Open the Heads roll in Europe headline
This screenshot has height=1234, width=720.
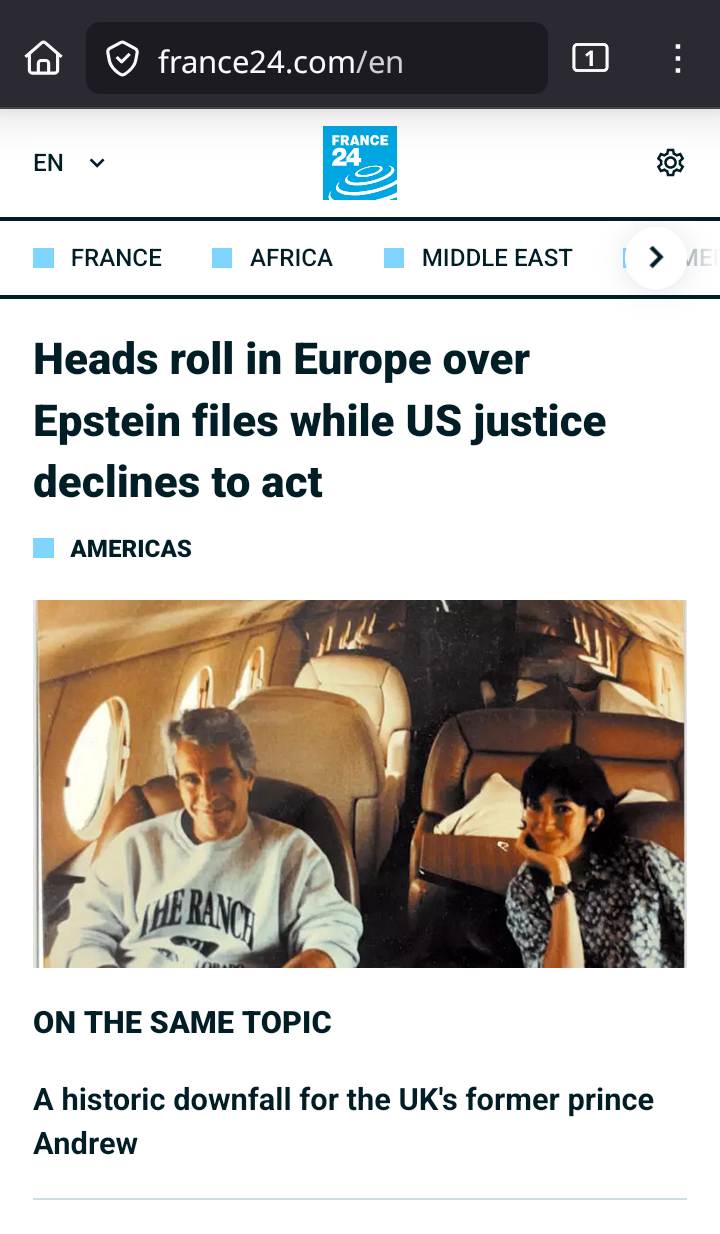click(320, 420)
